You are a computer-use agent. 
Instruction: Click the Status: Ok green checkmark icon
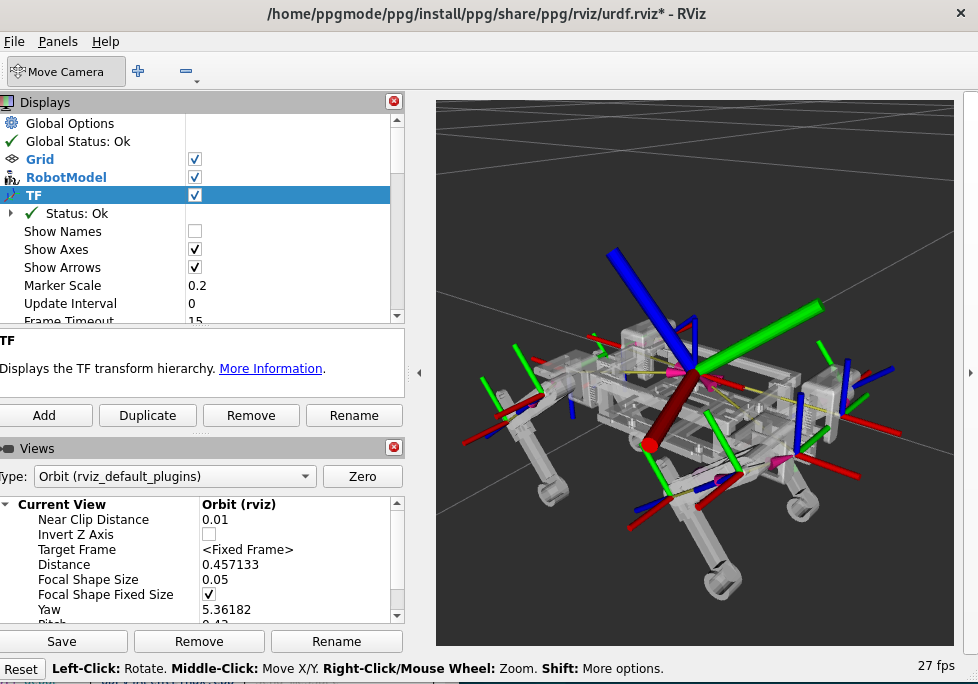(x=31, y=213)
